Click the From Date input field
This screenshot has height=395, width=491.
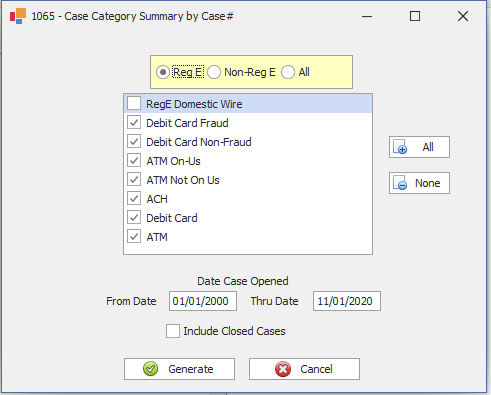(x=203, y=301)
